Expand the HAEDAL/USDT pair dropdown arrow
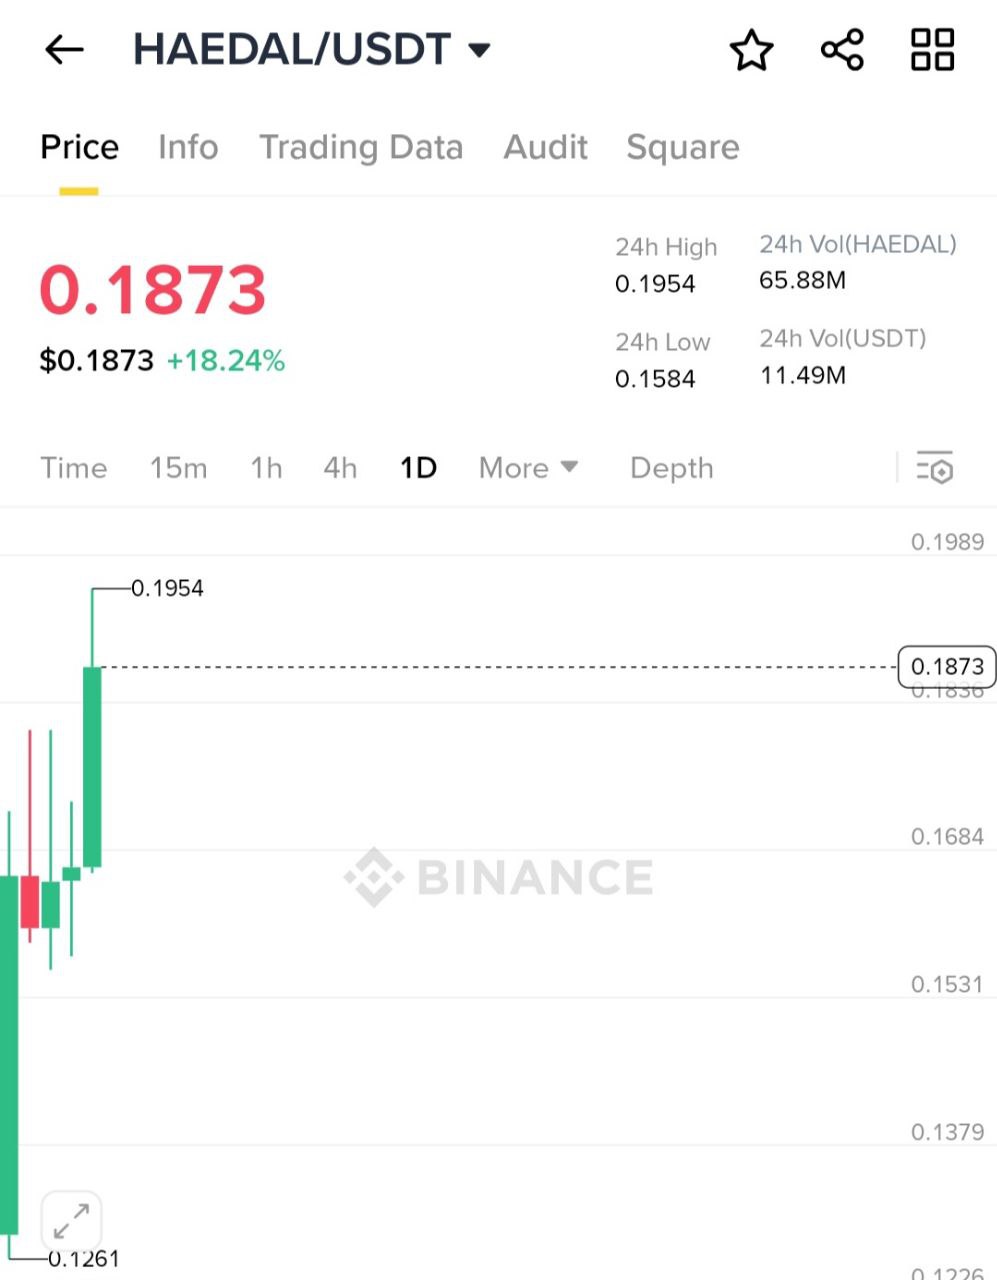Screen dimensions: 997x1280 [x=480, y=49]
